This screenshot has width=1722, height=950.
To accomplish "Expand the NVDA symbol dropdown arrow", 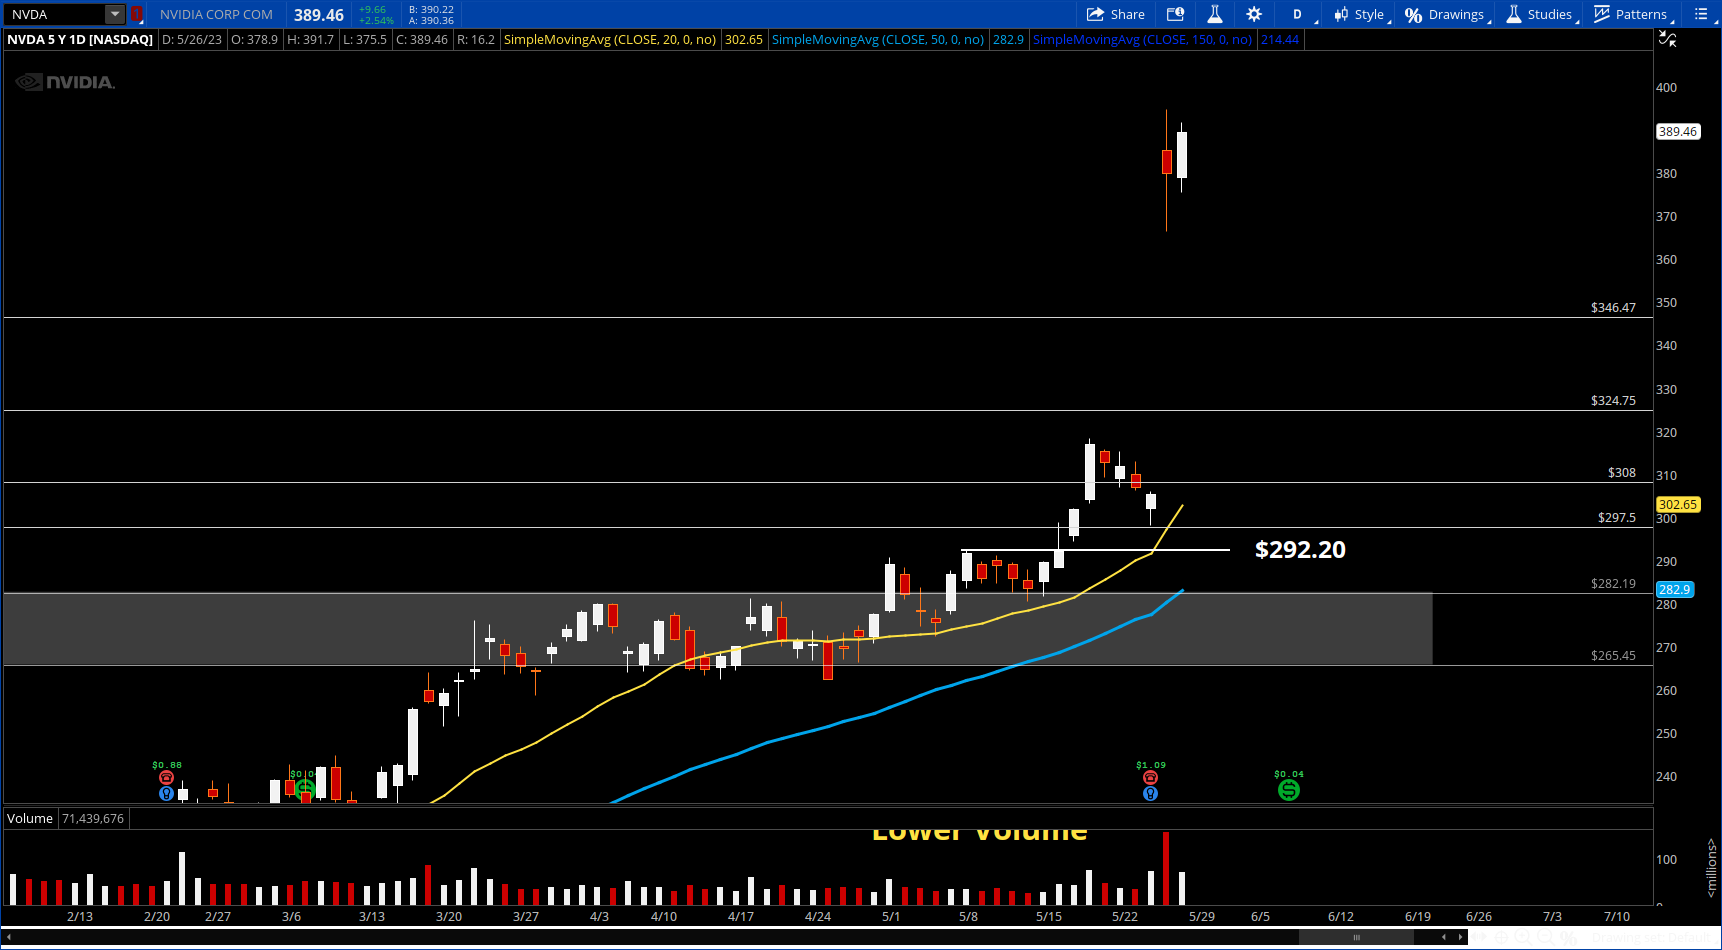I will [x=115, y=14].
